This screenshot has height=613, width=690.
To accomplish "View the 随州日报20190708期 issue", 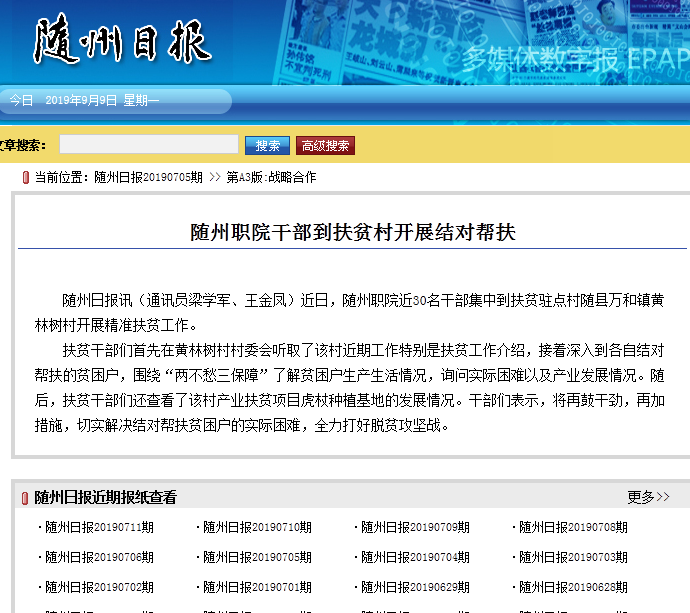I will (573, 527).
